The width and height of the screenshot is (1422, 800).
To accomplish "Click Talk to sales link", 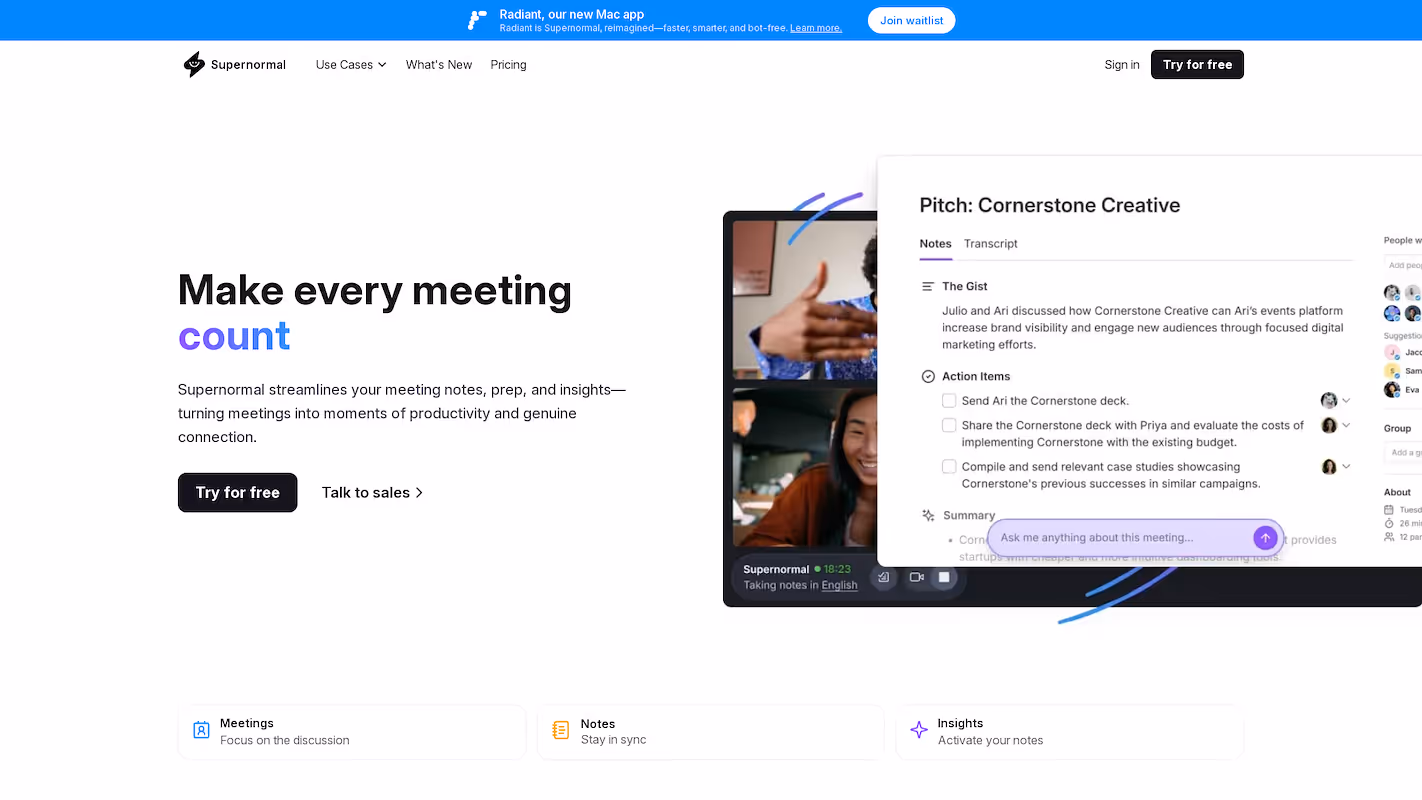I will tap(372, 492).
